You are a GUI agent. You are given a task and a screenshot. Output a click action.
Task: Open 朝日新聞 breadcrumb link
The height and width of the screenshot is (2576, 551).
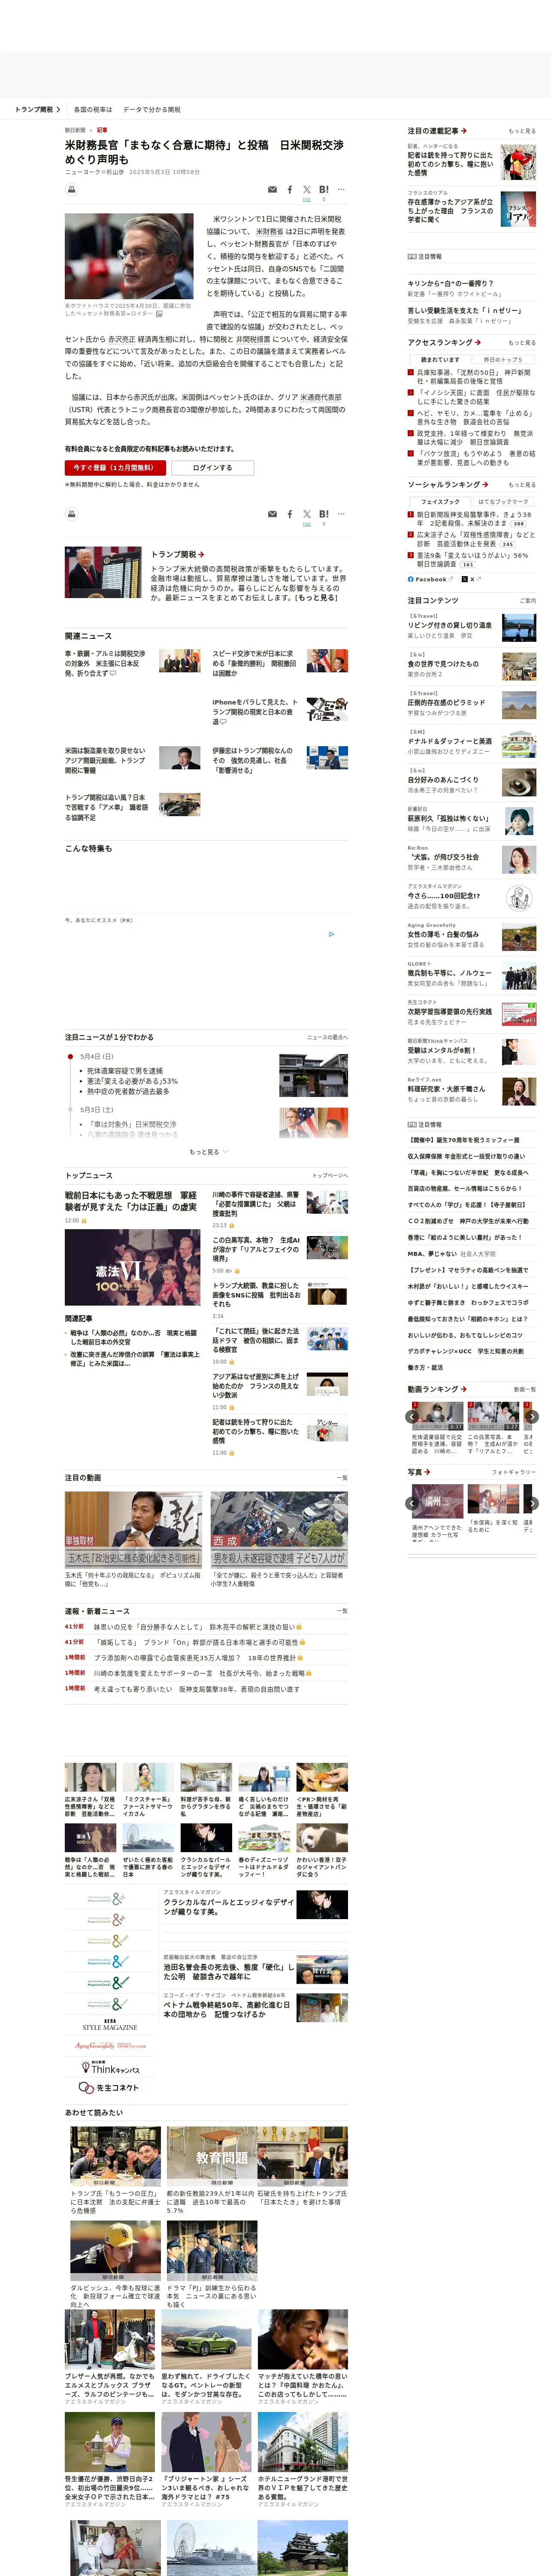(75, 130)
